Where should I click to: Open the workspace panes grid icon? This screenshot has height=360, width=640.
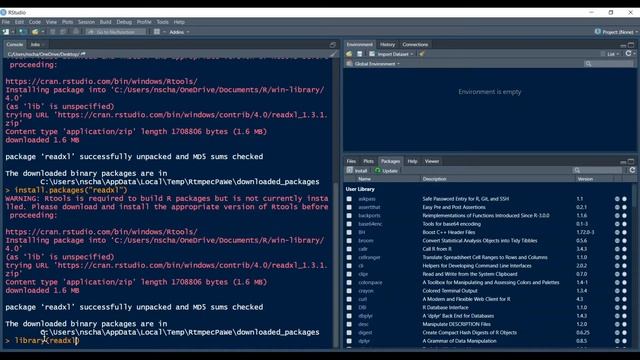click(157, 32)
